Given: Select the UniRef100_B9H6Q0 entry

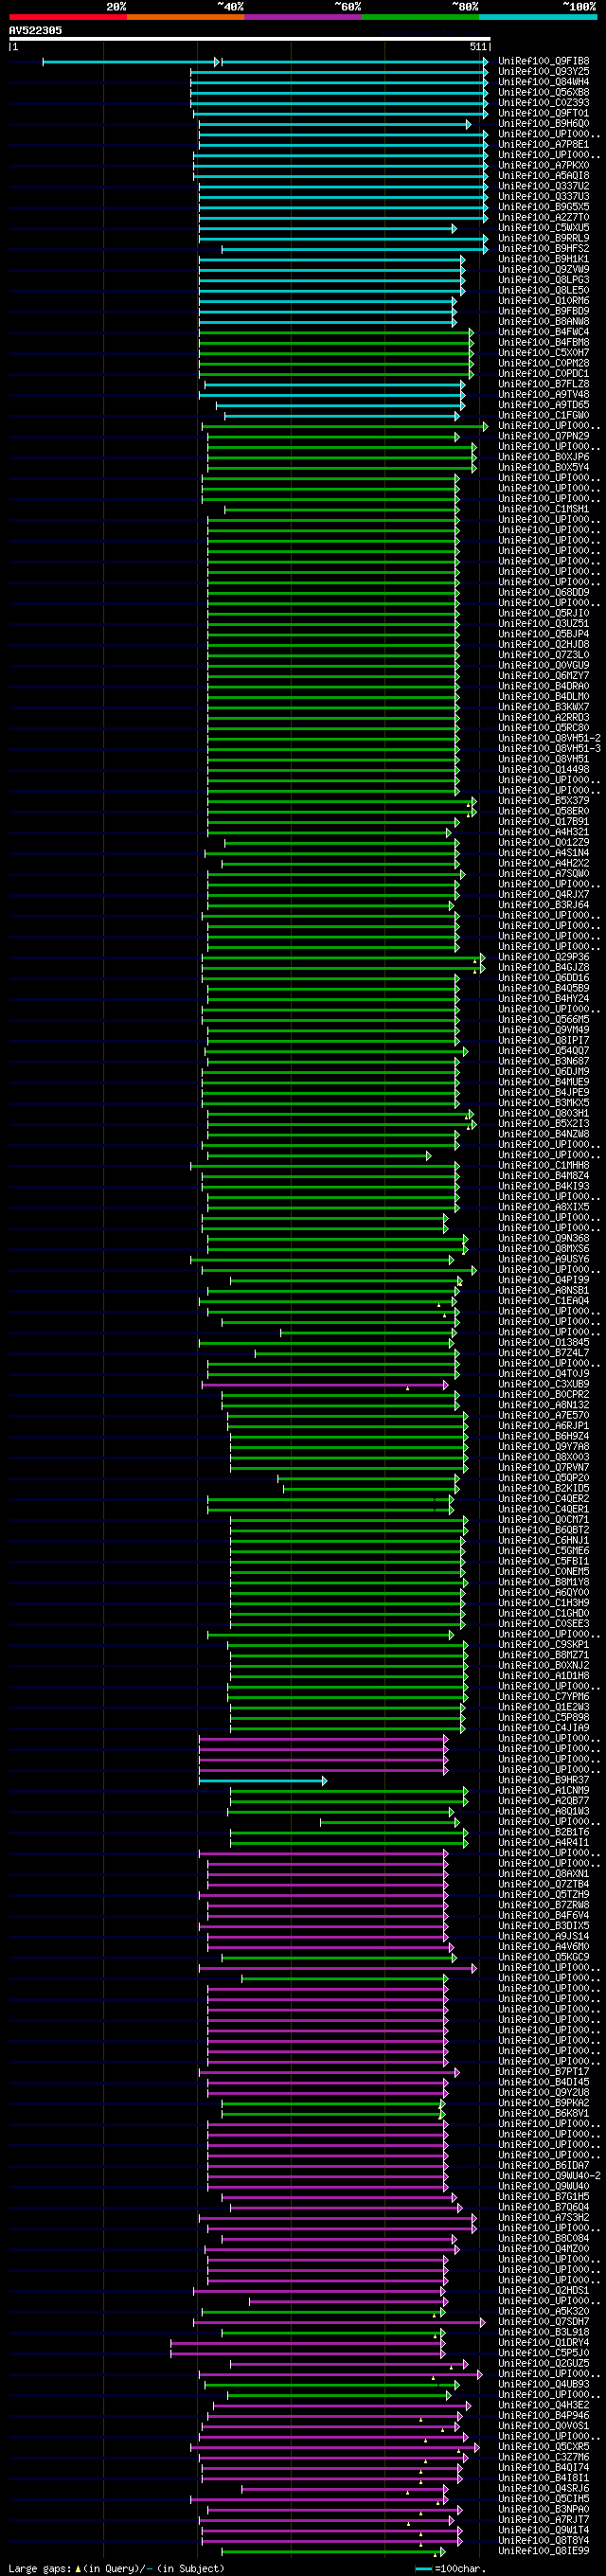Looking at the screenshot, I should pos(544,124).
